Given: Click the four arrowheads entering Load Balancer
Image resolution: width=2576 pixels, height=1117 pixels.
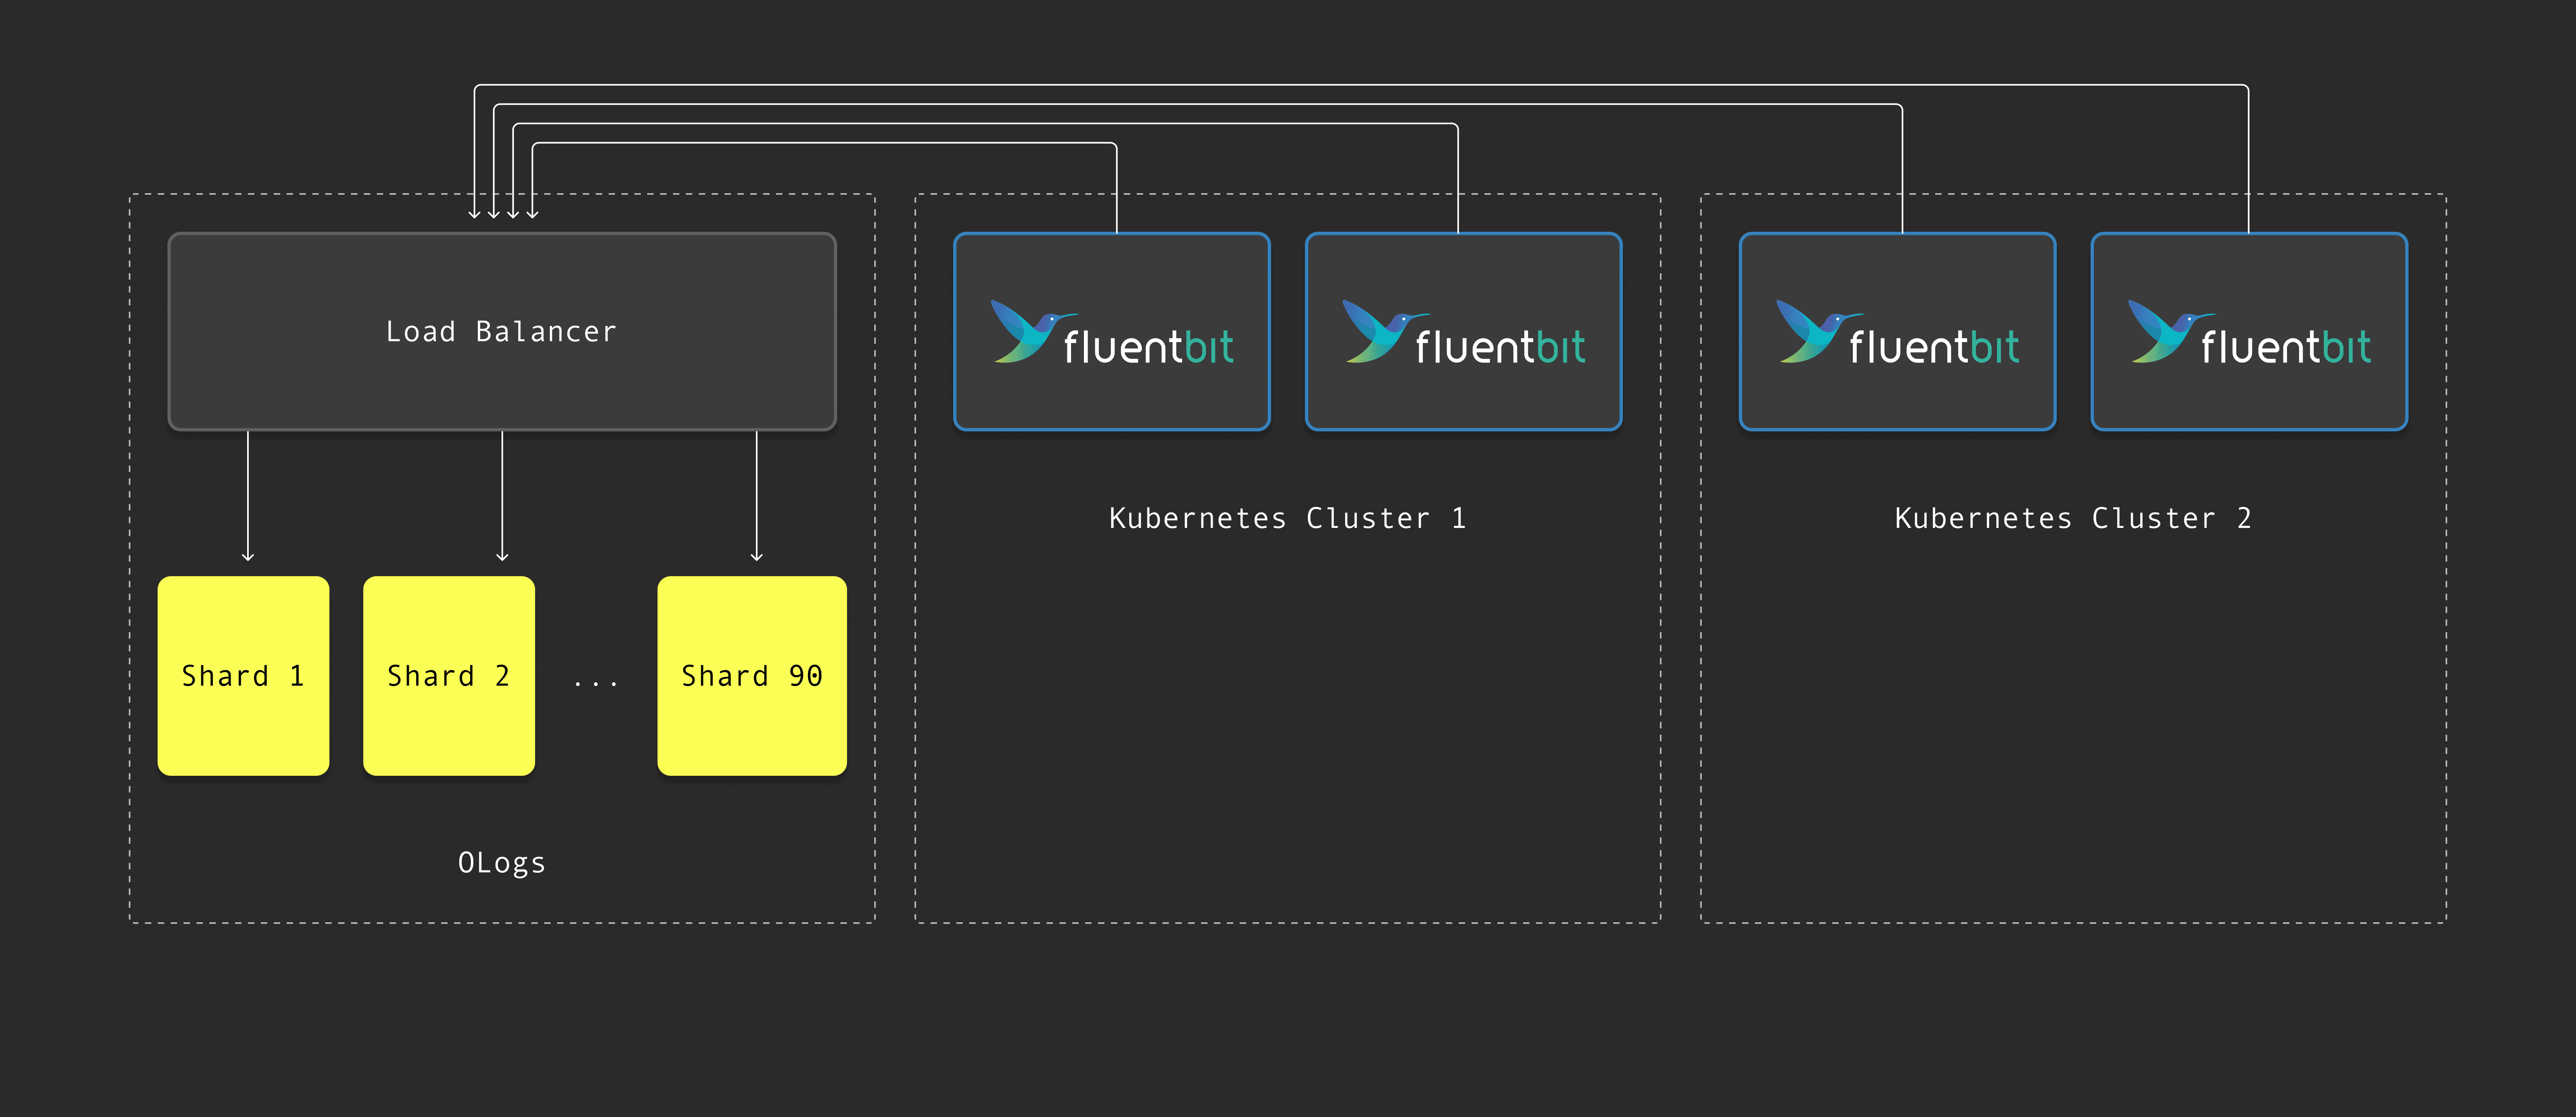Looking at the screenshot, I should click(503, 213).
